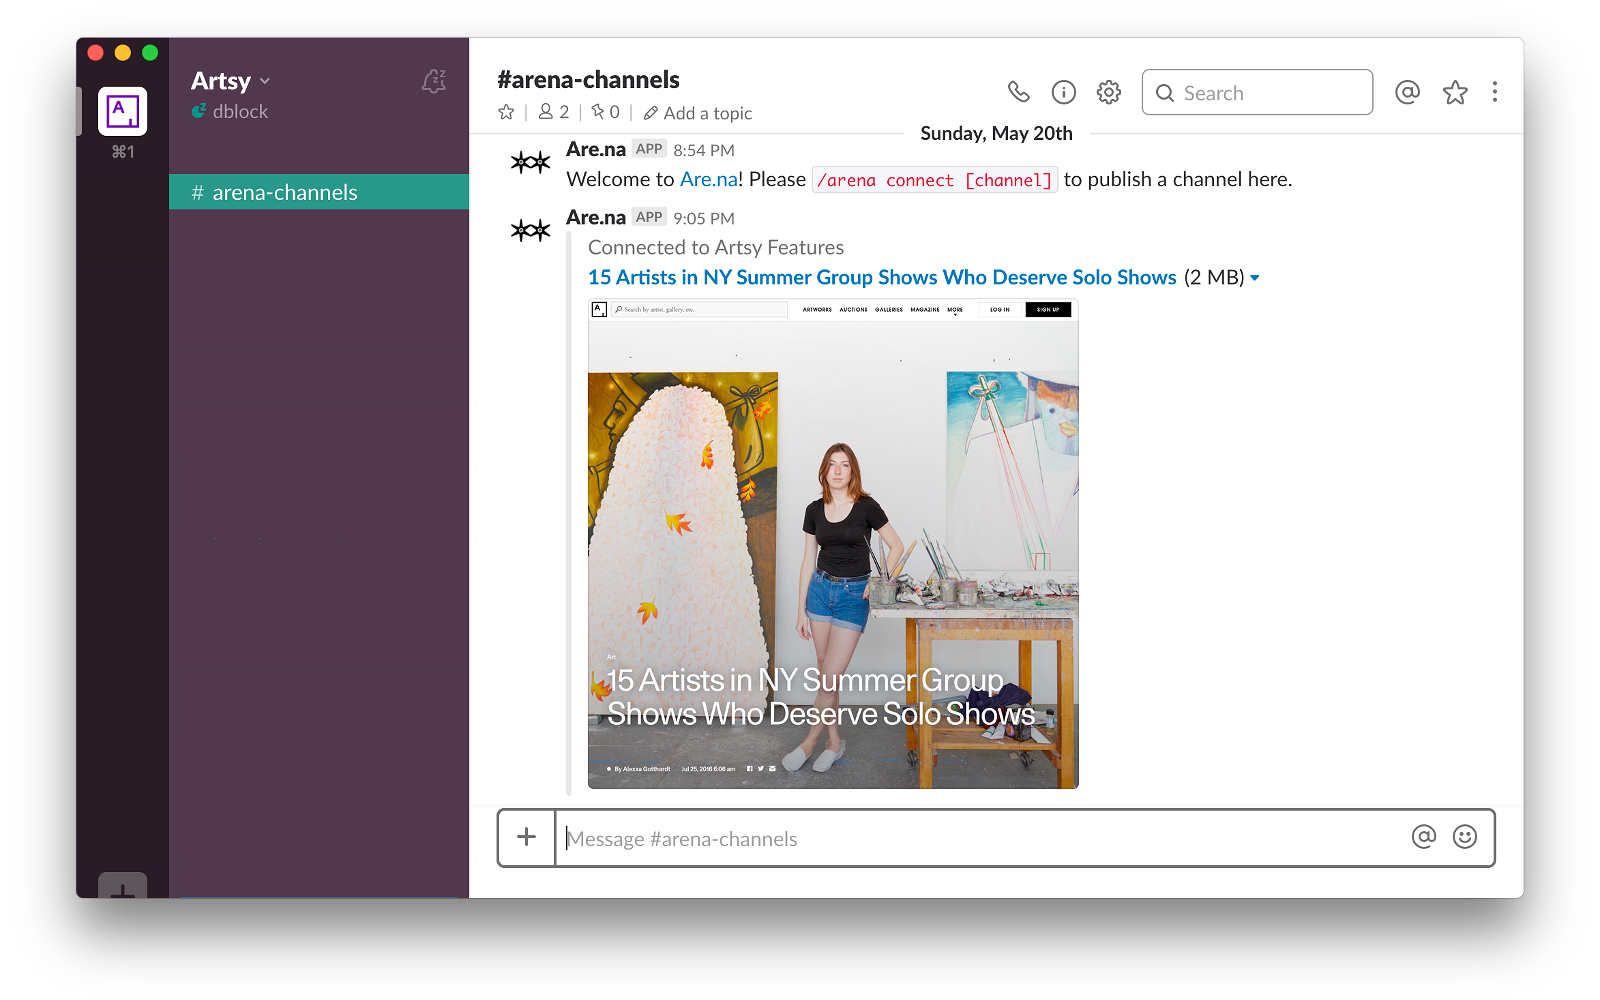This screenshot has width=1600, height=1000.
Task: Open the Artsy workspace icon
Action: pos(123,111)
